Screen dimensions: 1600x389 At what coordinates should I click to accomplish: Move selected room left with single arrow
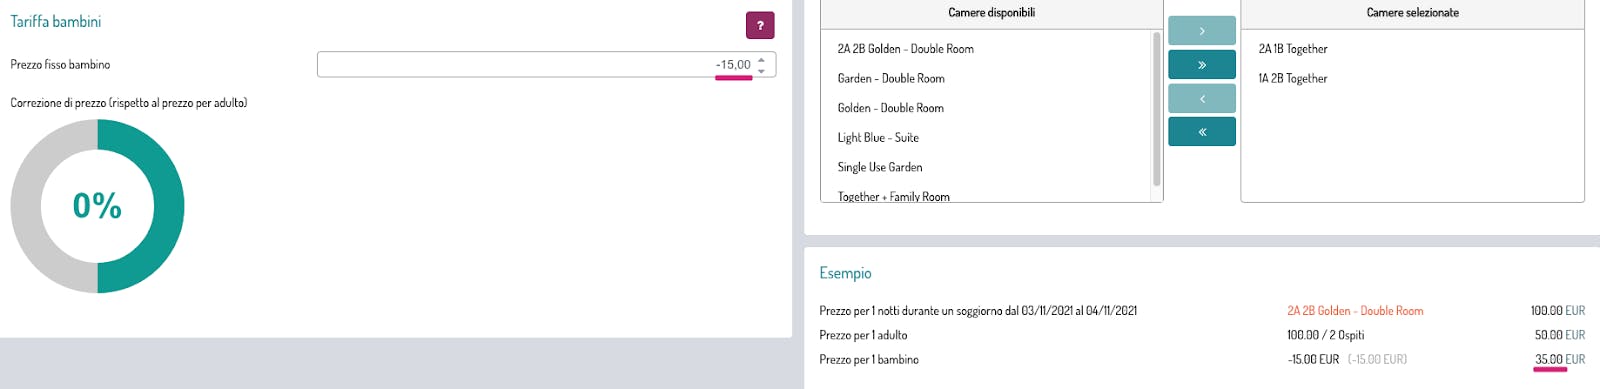pos(1202,98)
